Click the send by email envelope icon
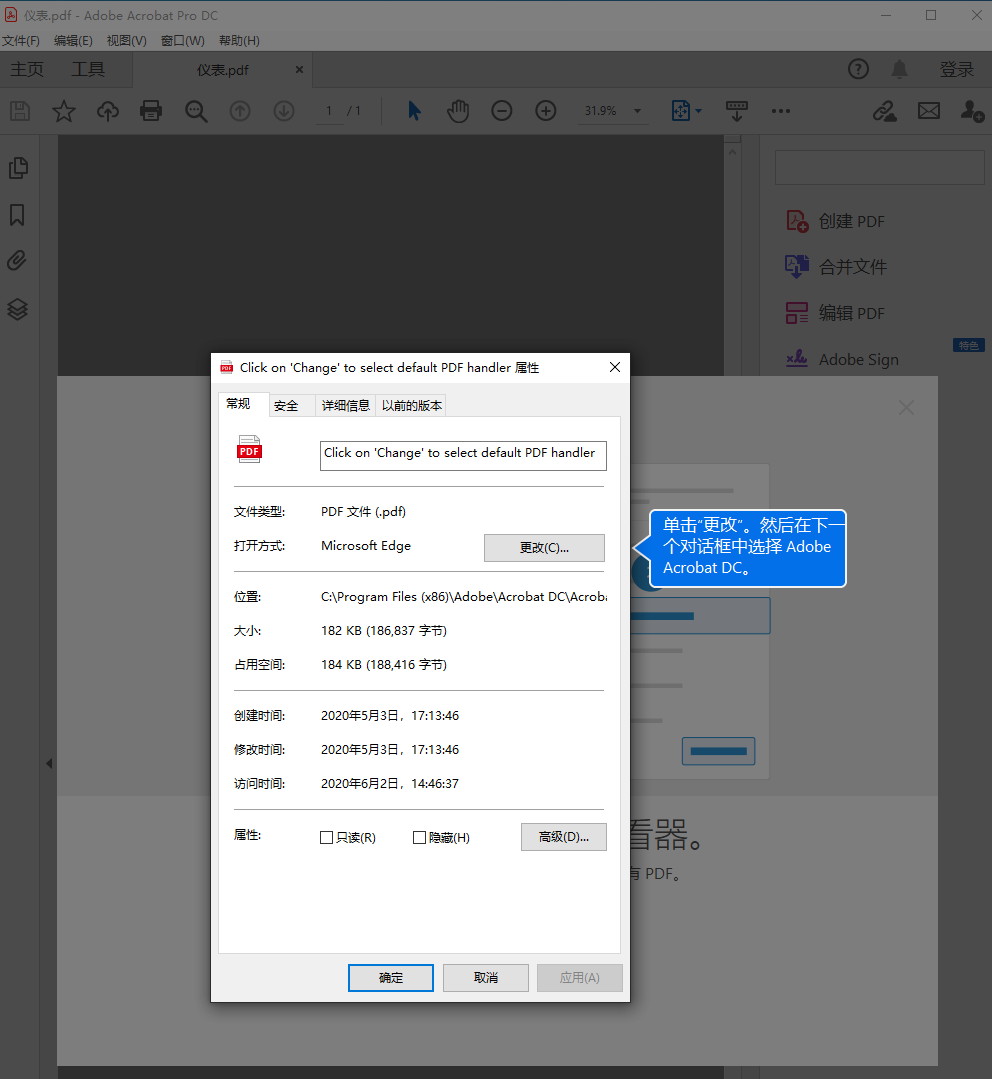Screen dimensions: 992x1079 (x=929, y=111)
